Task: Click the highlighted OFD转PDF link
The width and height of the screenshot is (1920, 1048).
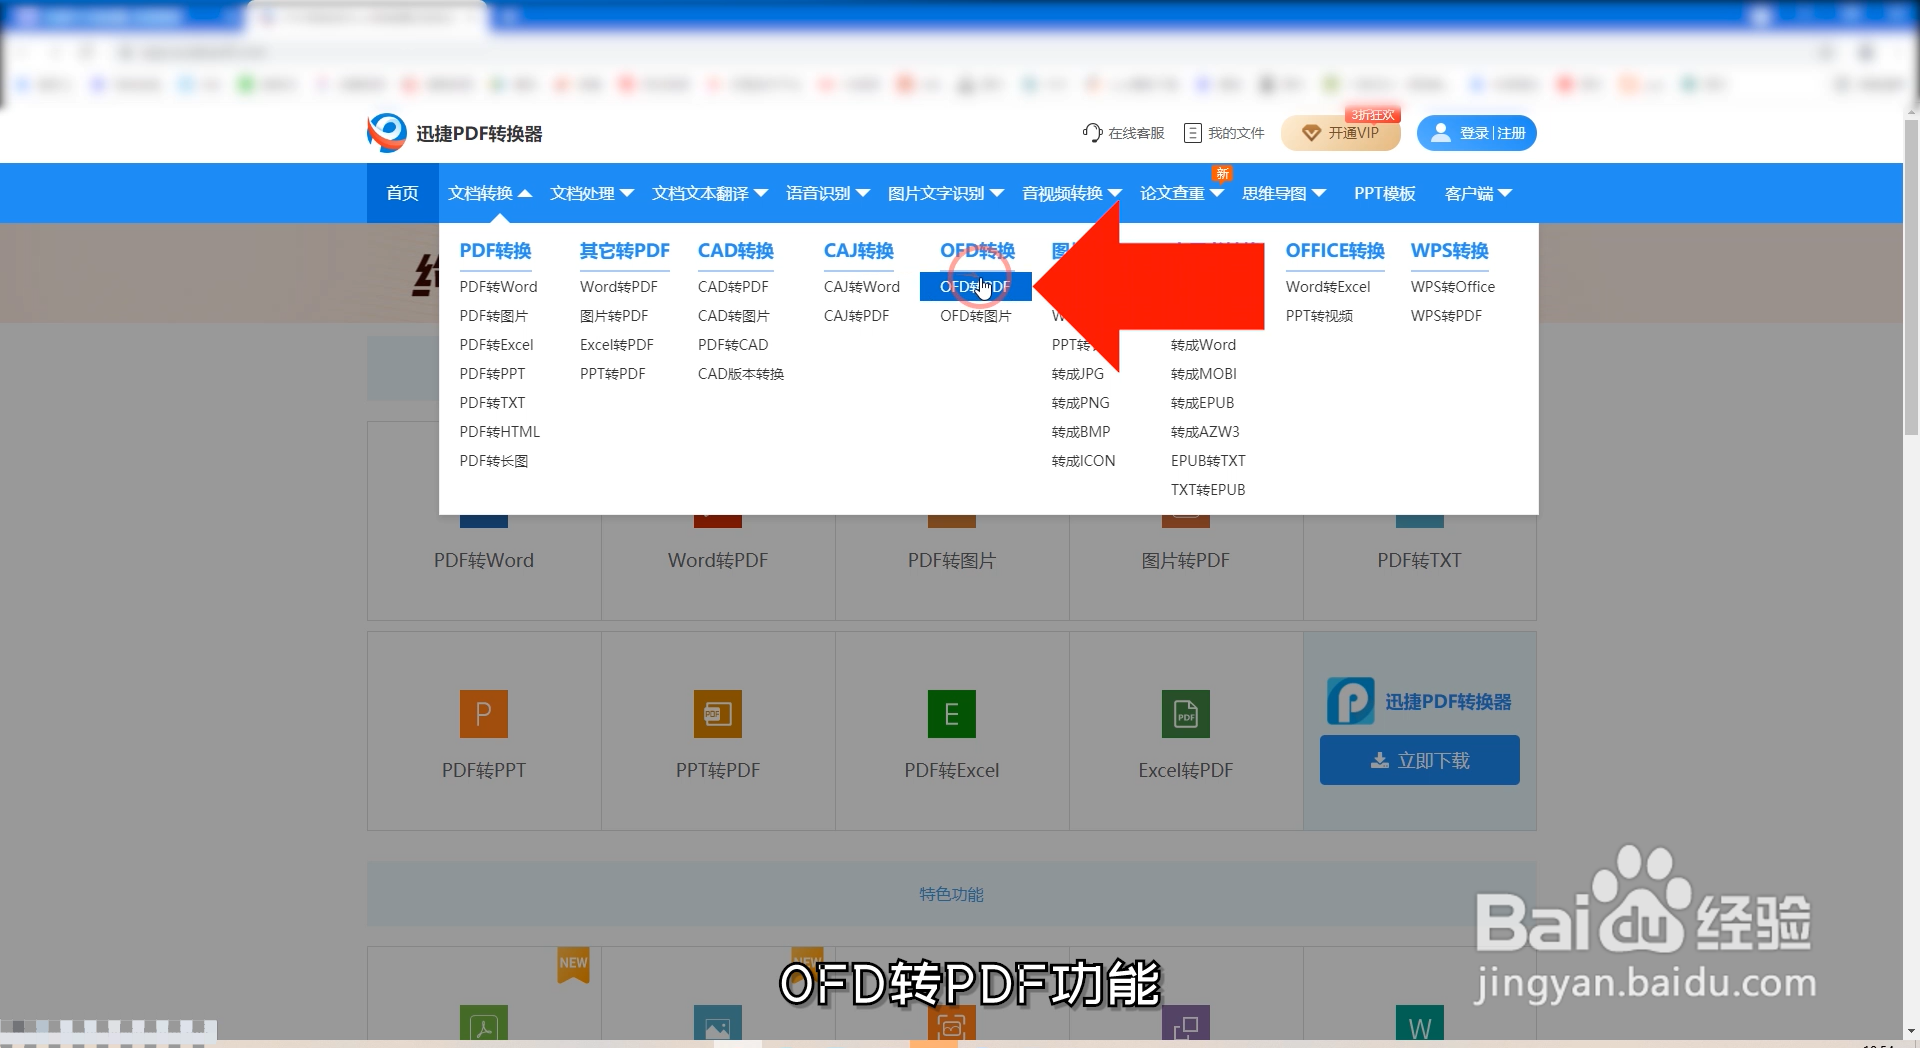Action: (x=974, y=286)
